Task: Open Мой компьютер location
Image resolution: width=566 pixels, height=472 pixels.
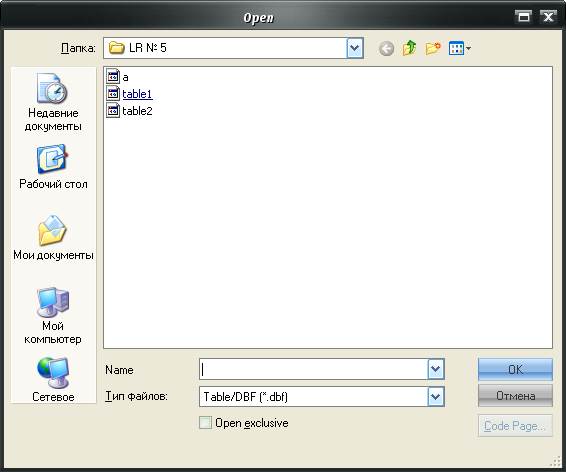Action: [x=53, y=316]
